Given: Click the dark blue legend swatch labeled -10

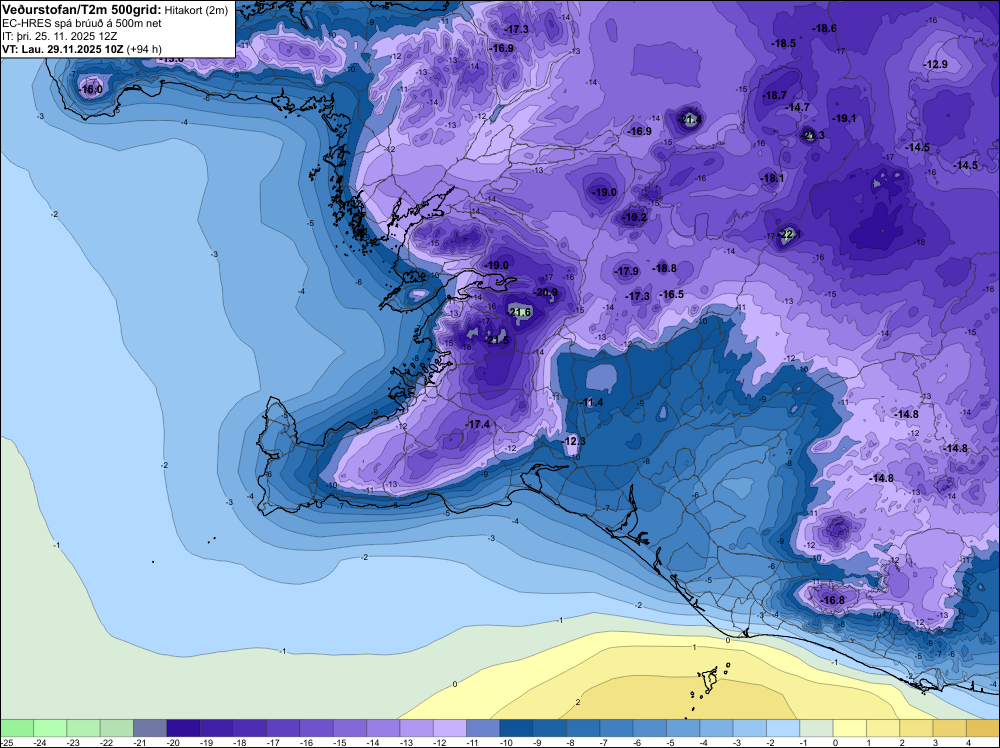Looking at the screenshot, I should tap(517, 728).
